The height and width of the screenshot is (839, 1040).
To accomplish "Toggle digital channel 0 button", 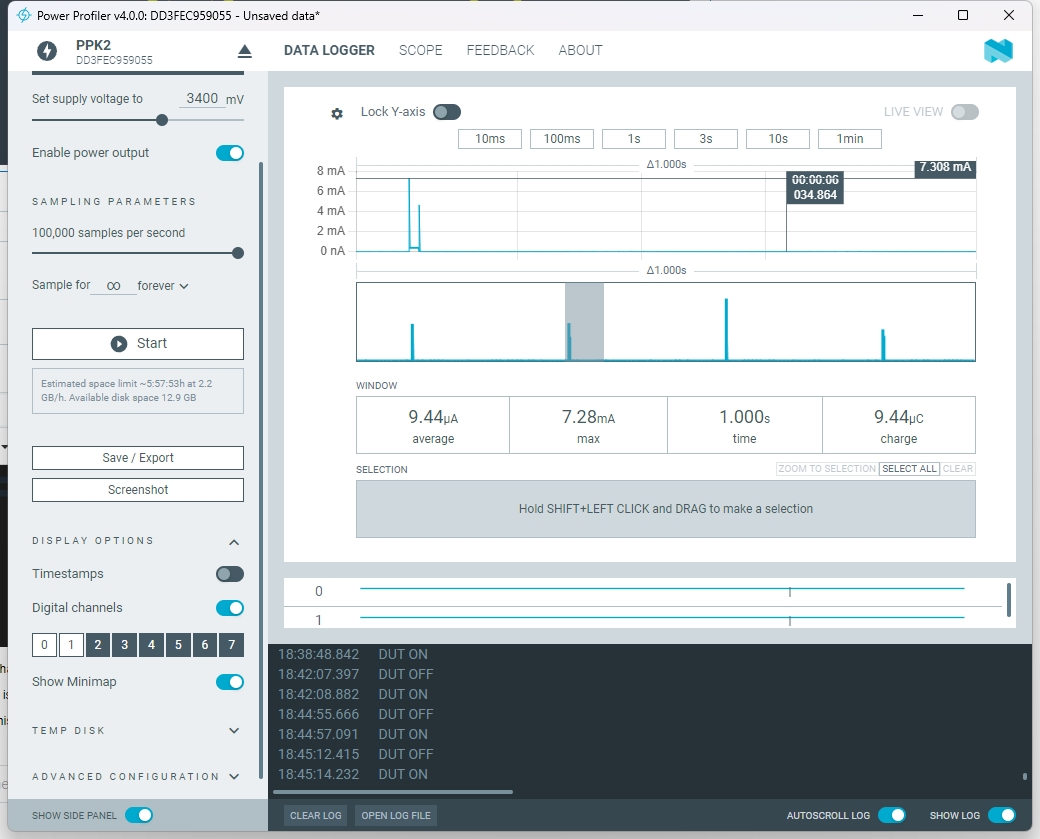I will click(44, 645).
